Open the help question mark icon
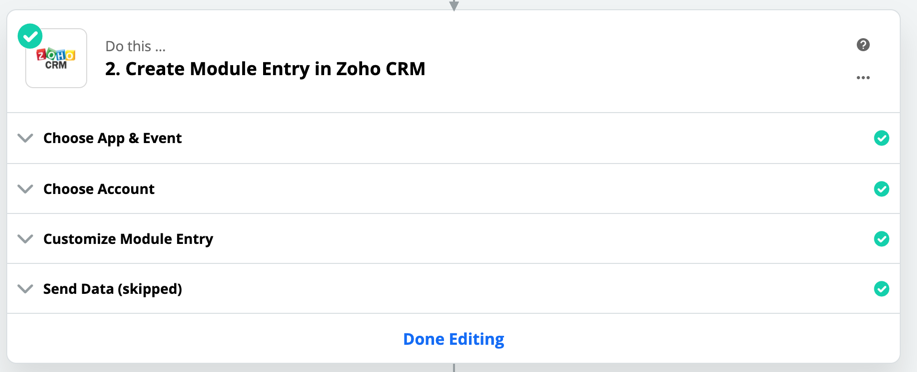 click(863, 45)
